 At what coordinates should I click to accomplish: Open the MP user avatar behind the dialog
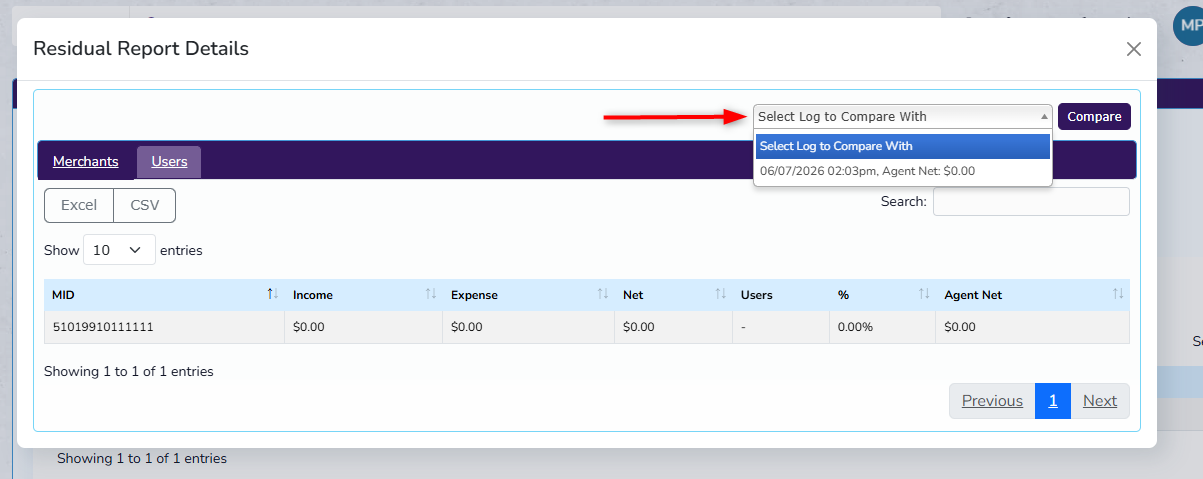click(1188, 25)
